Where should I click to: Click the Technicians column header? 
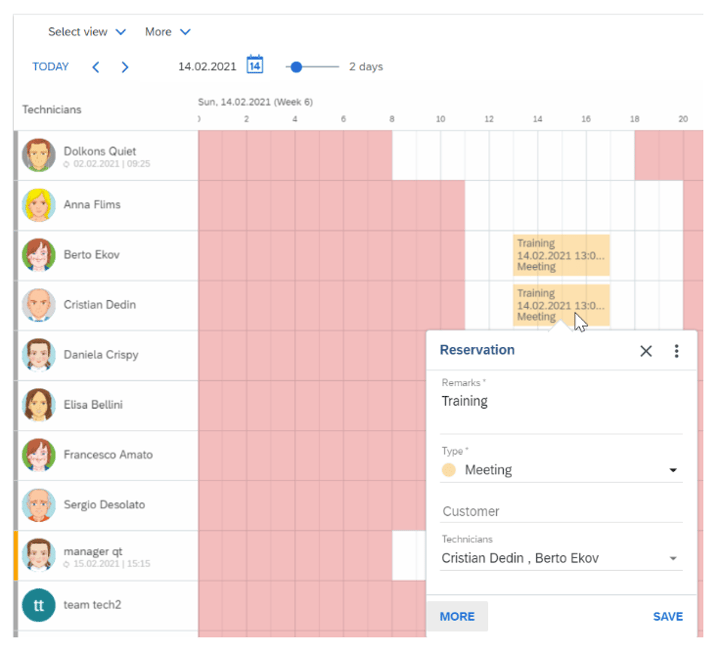(52, 109)
